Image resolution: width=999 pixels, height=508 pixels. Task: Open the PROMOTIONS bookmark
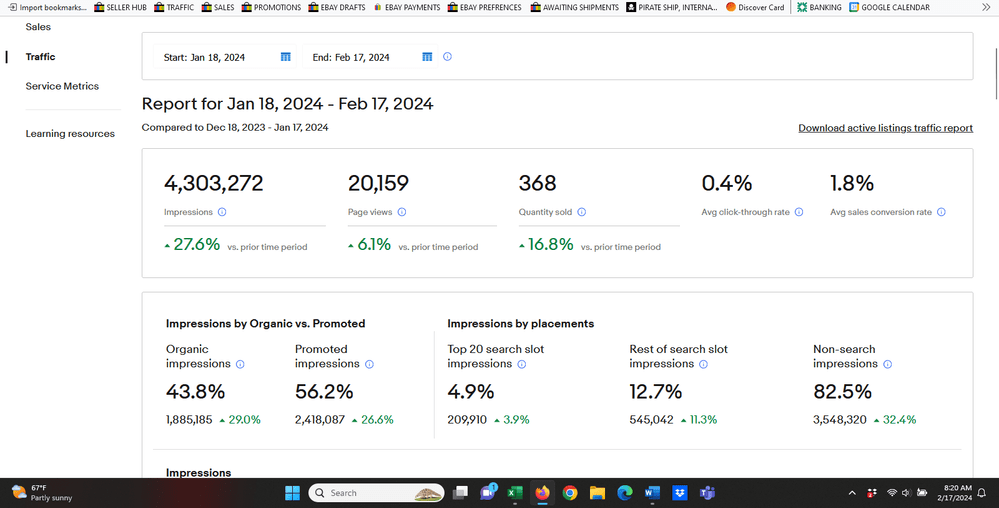coord(271,7)
